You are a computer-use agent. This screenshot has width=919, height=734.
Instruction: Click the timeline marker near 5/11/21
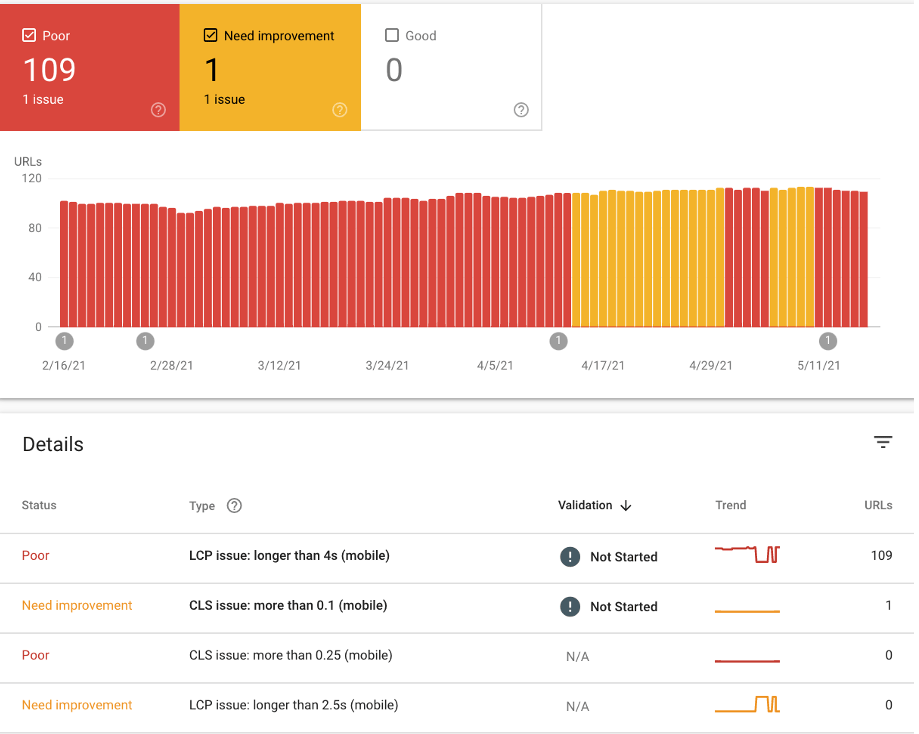tap(826, 340)
